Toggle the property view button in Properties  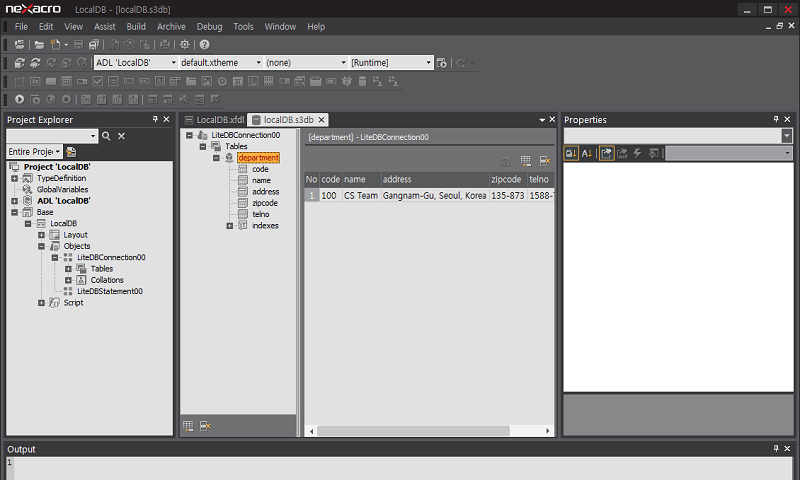[607, 153]
